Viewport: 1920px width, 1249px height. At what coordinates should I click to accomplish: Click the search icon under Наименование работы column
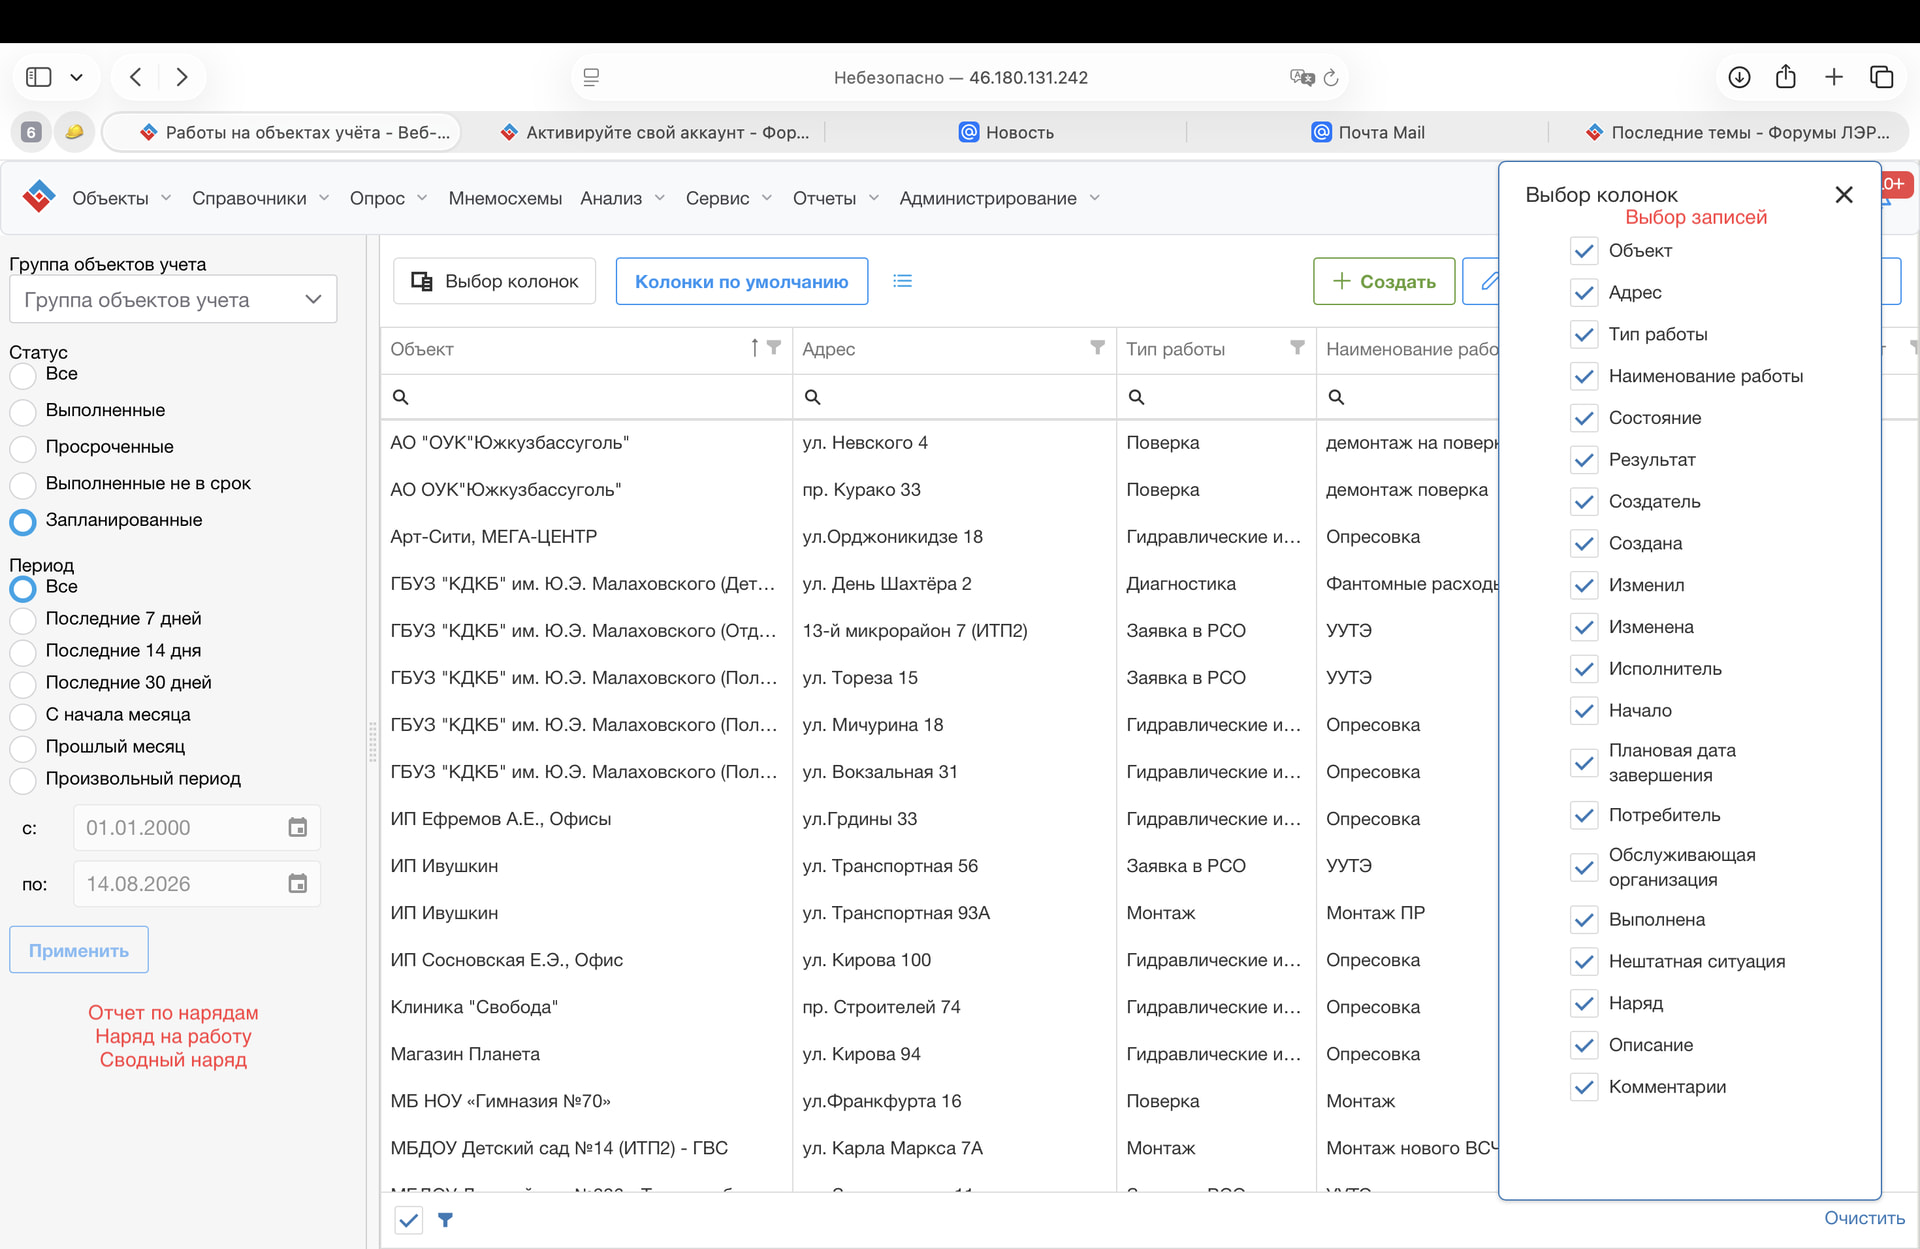[x=1336, y=397]
